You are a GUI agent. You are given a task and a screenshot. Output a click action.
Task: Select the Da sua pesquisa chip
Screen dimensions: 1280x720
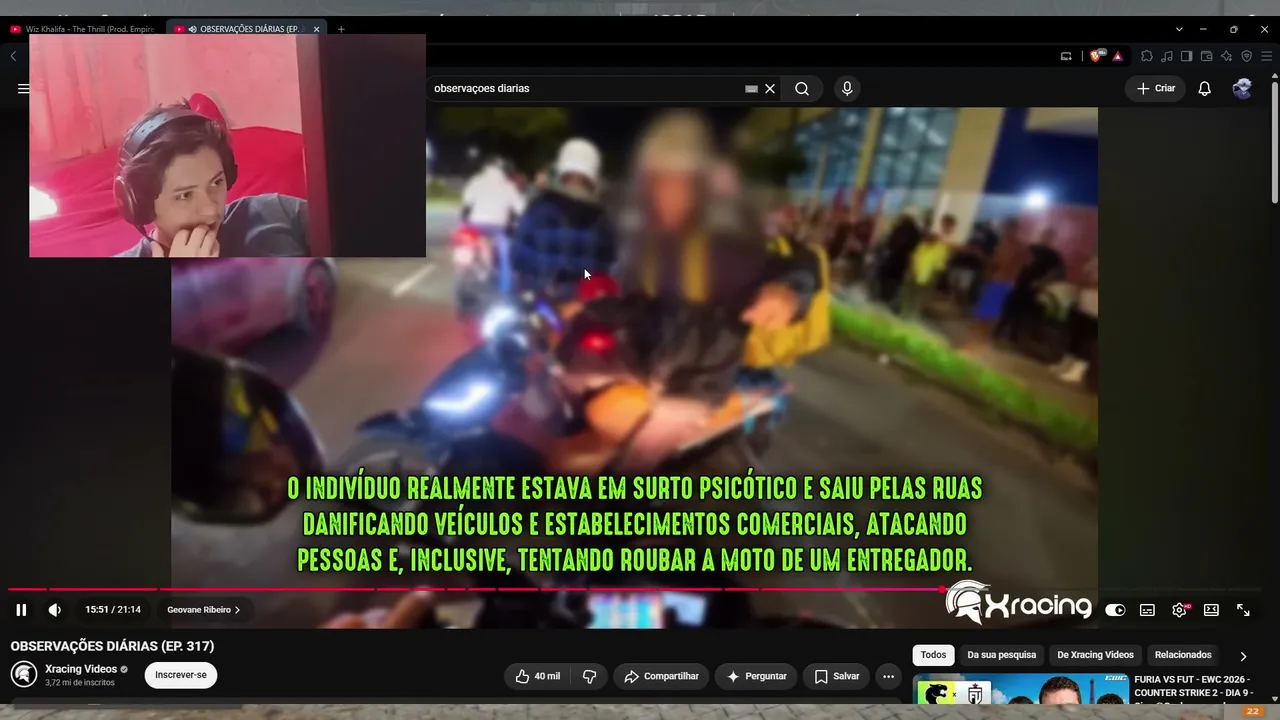click(x=1002, y=655)
